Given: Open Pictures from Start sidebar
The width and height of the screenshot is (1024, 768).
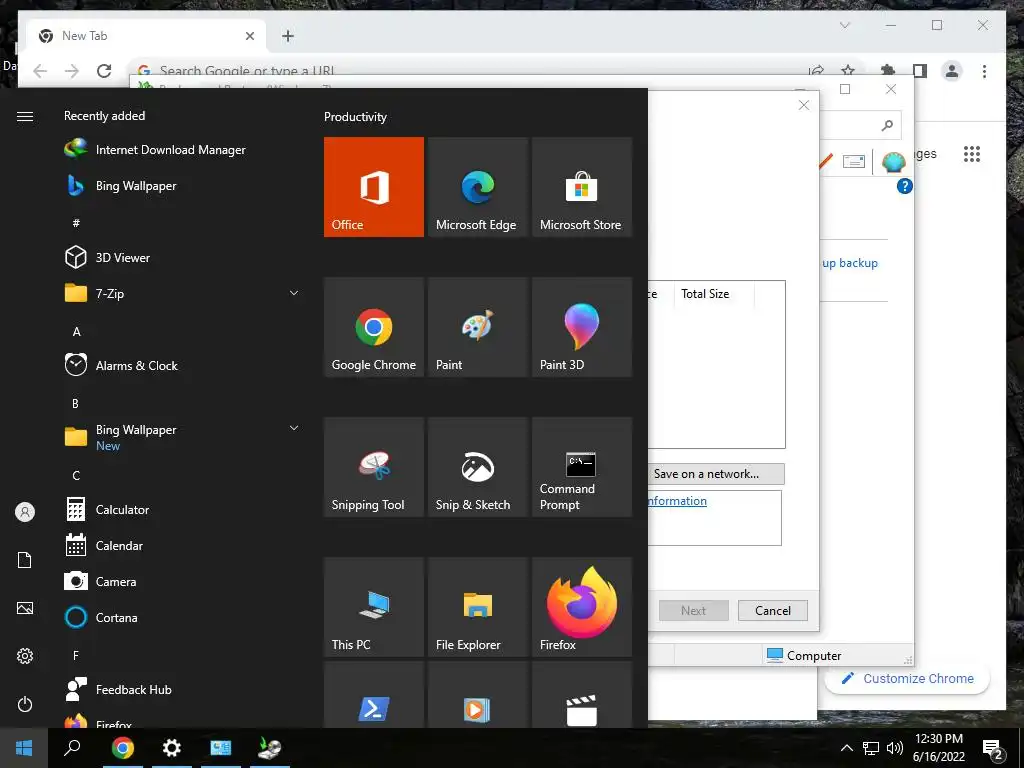Looking at the screenshot, I should point(25,608).
